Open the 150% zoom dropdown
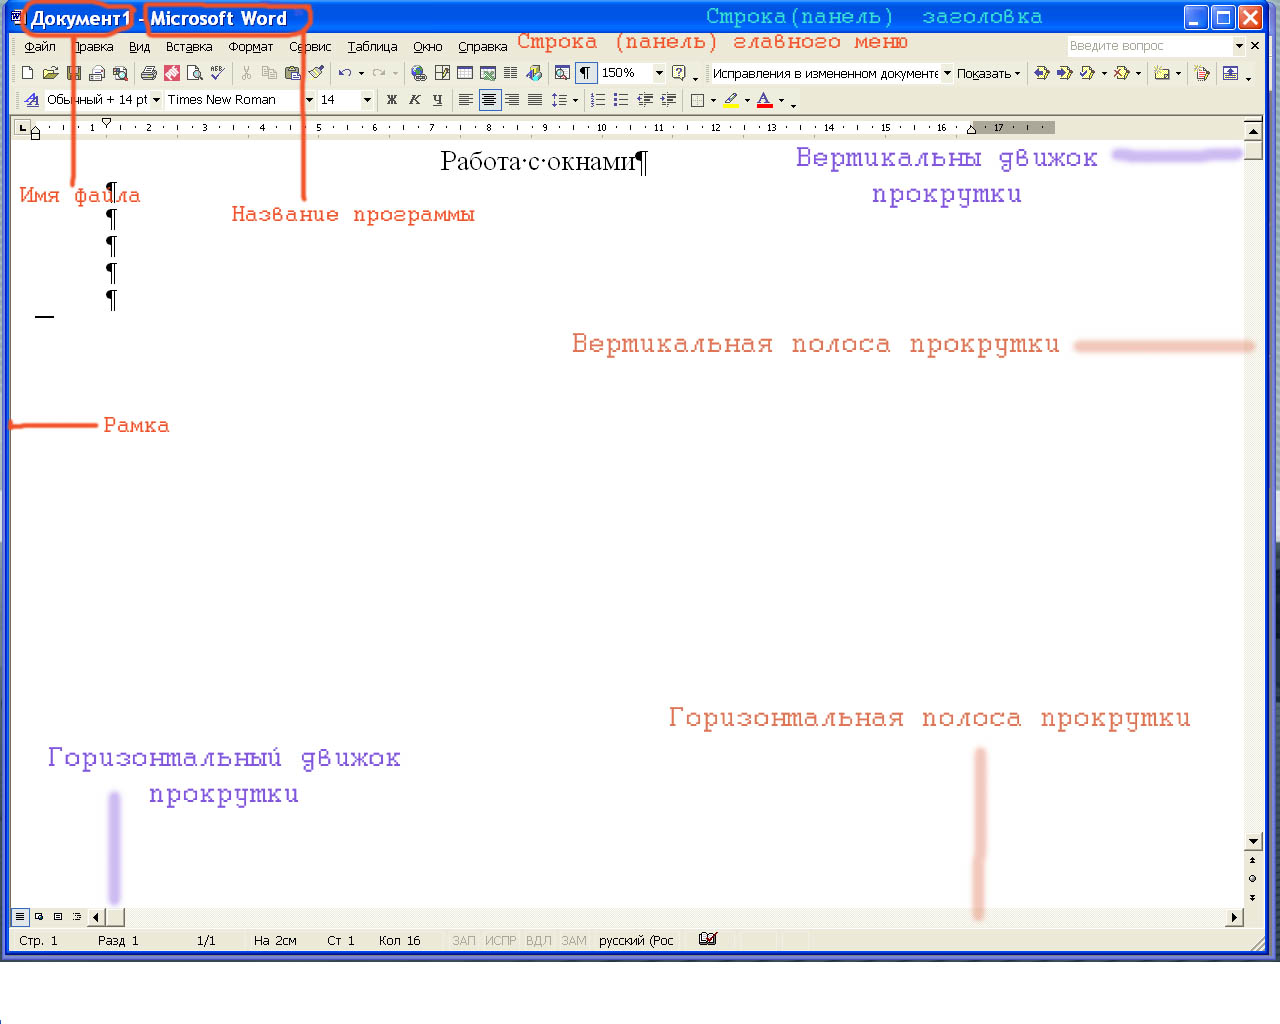Viewport: 1280px width, 1024px height. pos(659,73)
